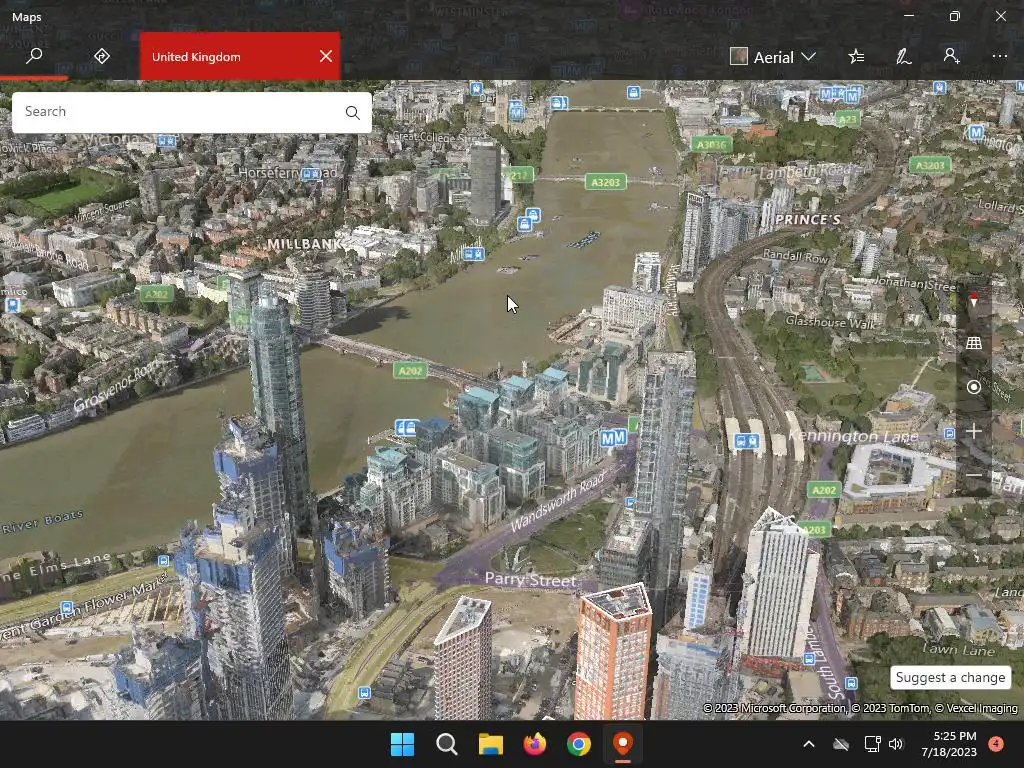The image size is (1024, 768).
Task: Click the A3036 road badge
Action: pos(711,145)
